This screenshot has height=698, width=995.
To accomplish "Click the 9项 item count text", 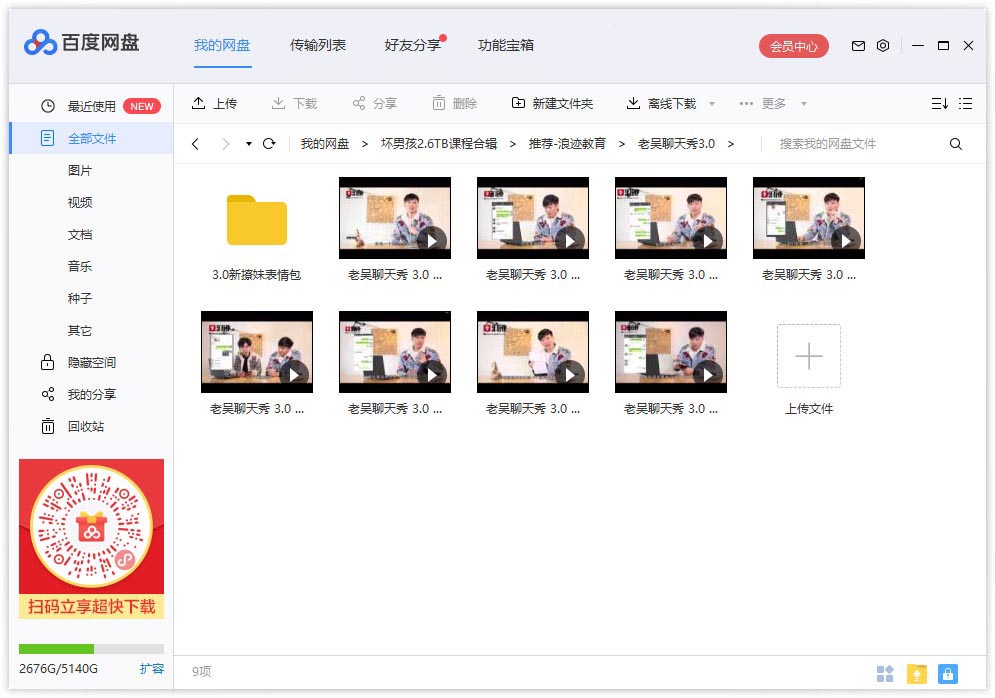I will [x=201, y=671].
